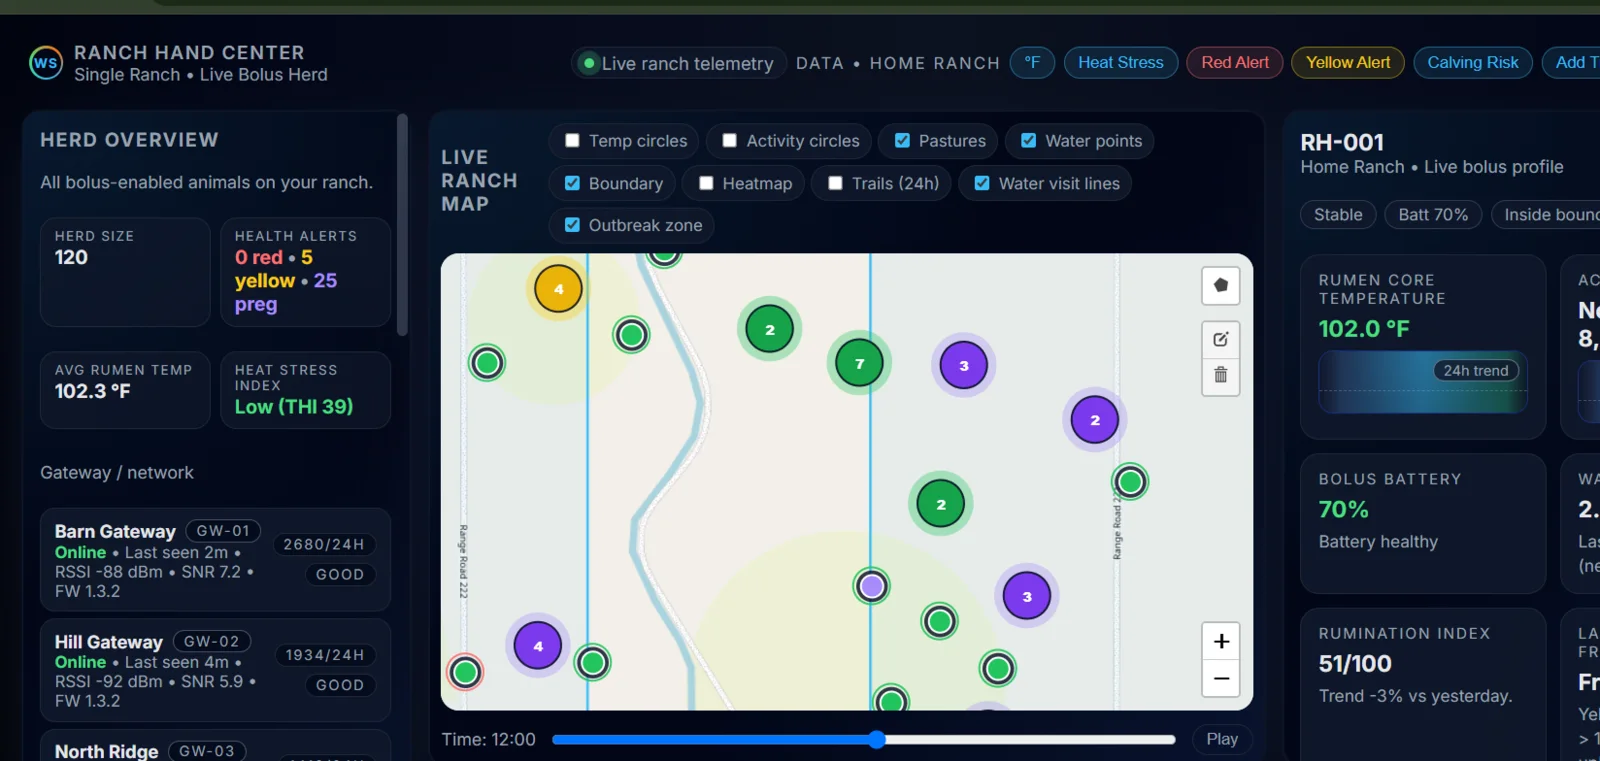
Task: Enable the Heatmap layer
Action: [x=706, y=183]
